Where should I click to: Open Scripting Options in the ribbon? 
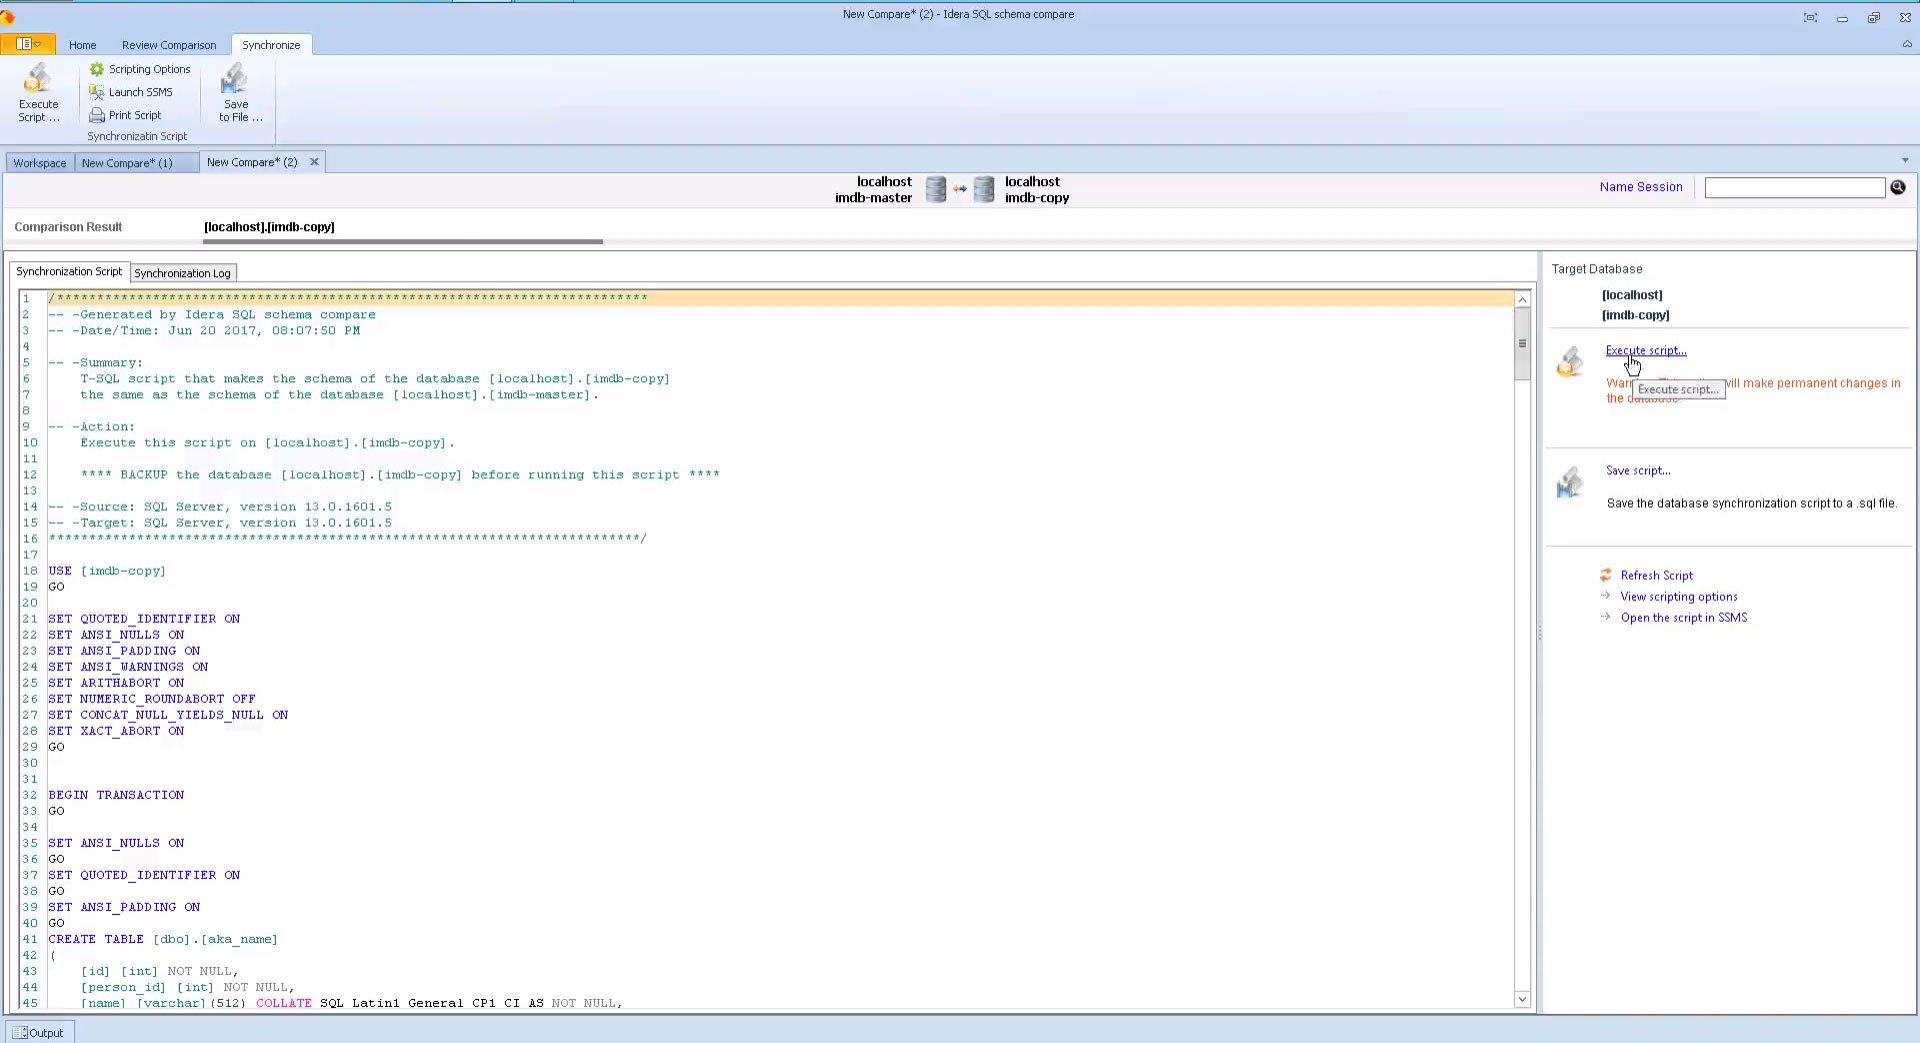(x=140, y=69)
